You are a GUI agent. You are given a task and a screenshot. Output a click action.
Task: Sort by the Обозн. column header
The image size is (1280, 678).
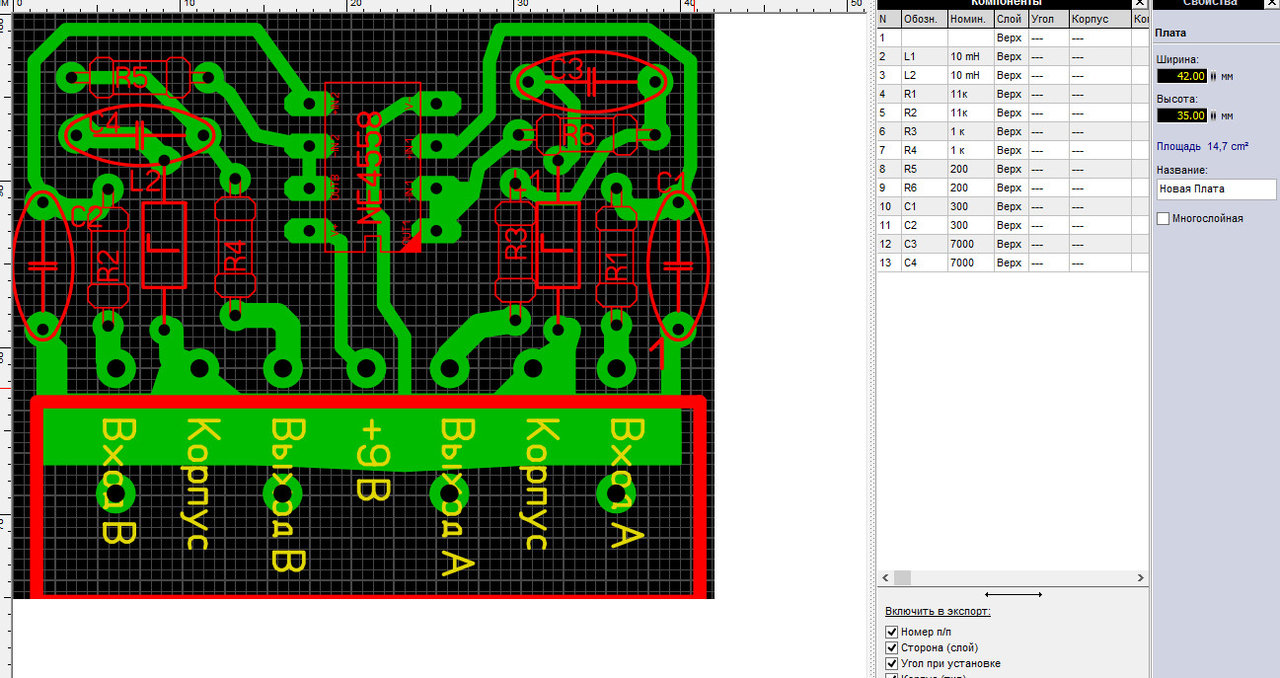(x=922, y=19)
